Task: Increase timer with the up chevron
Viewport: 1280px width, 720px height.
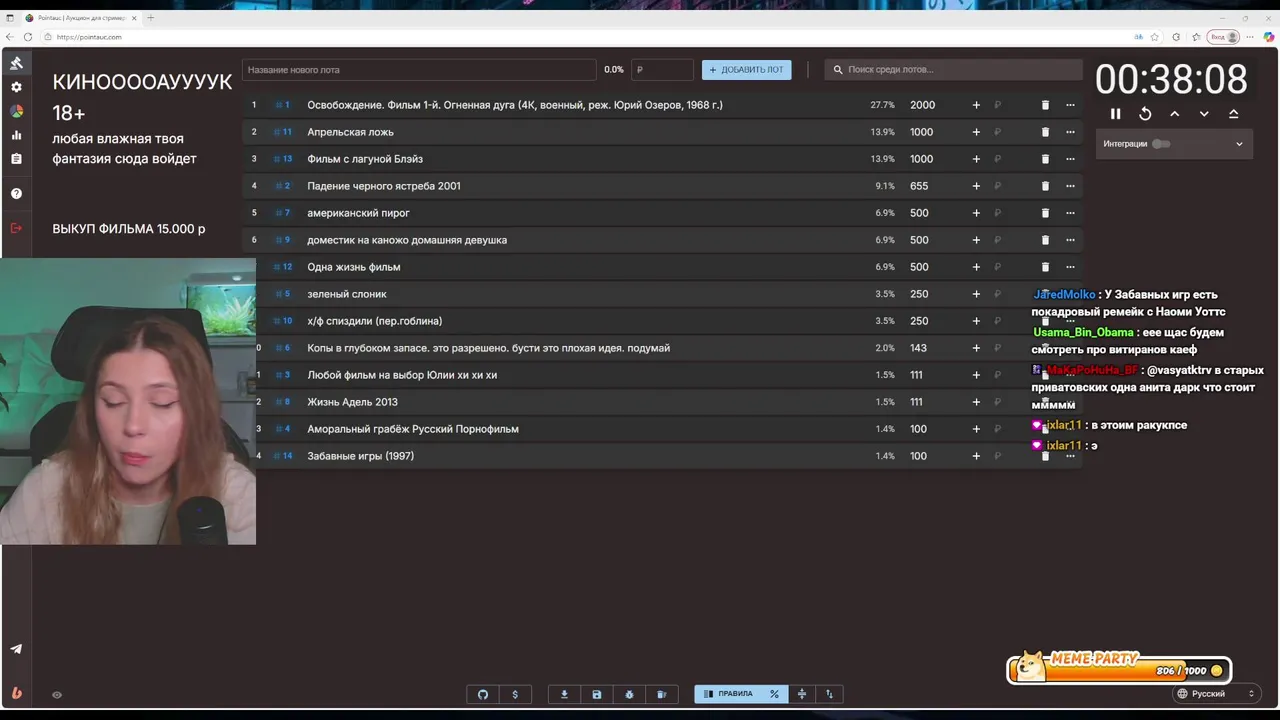Action: click(1175, 114)
